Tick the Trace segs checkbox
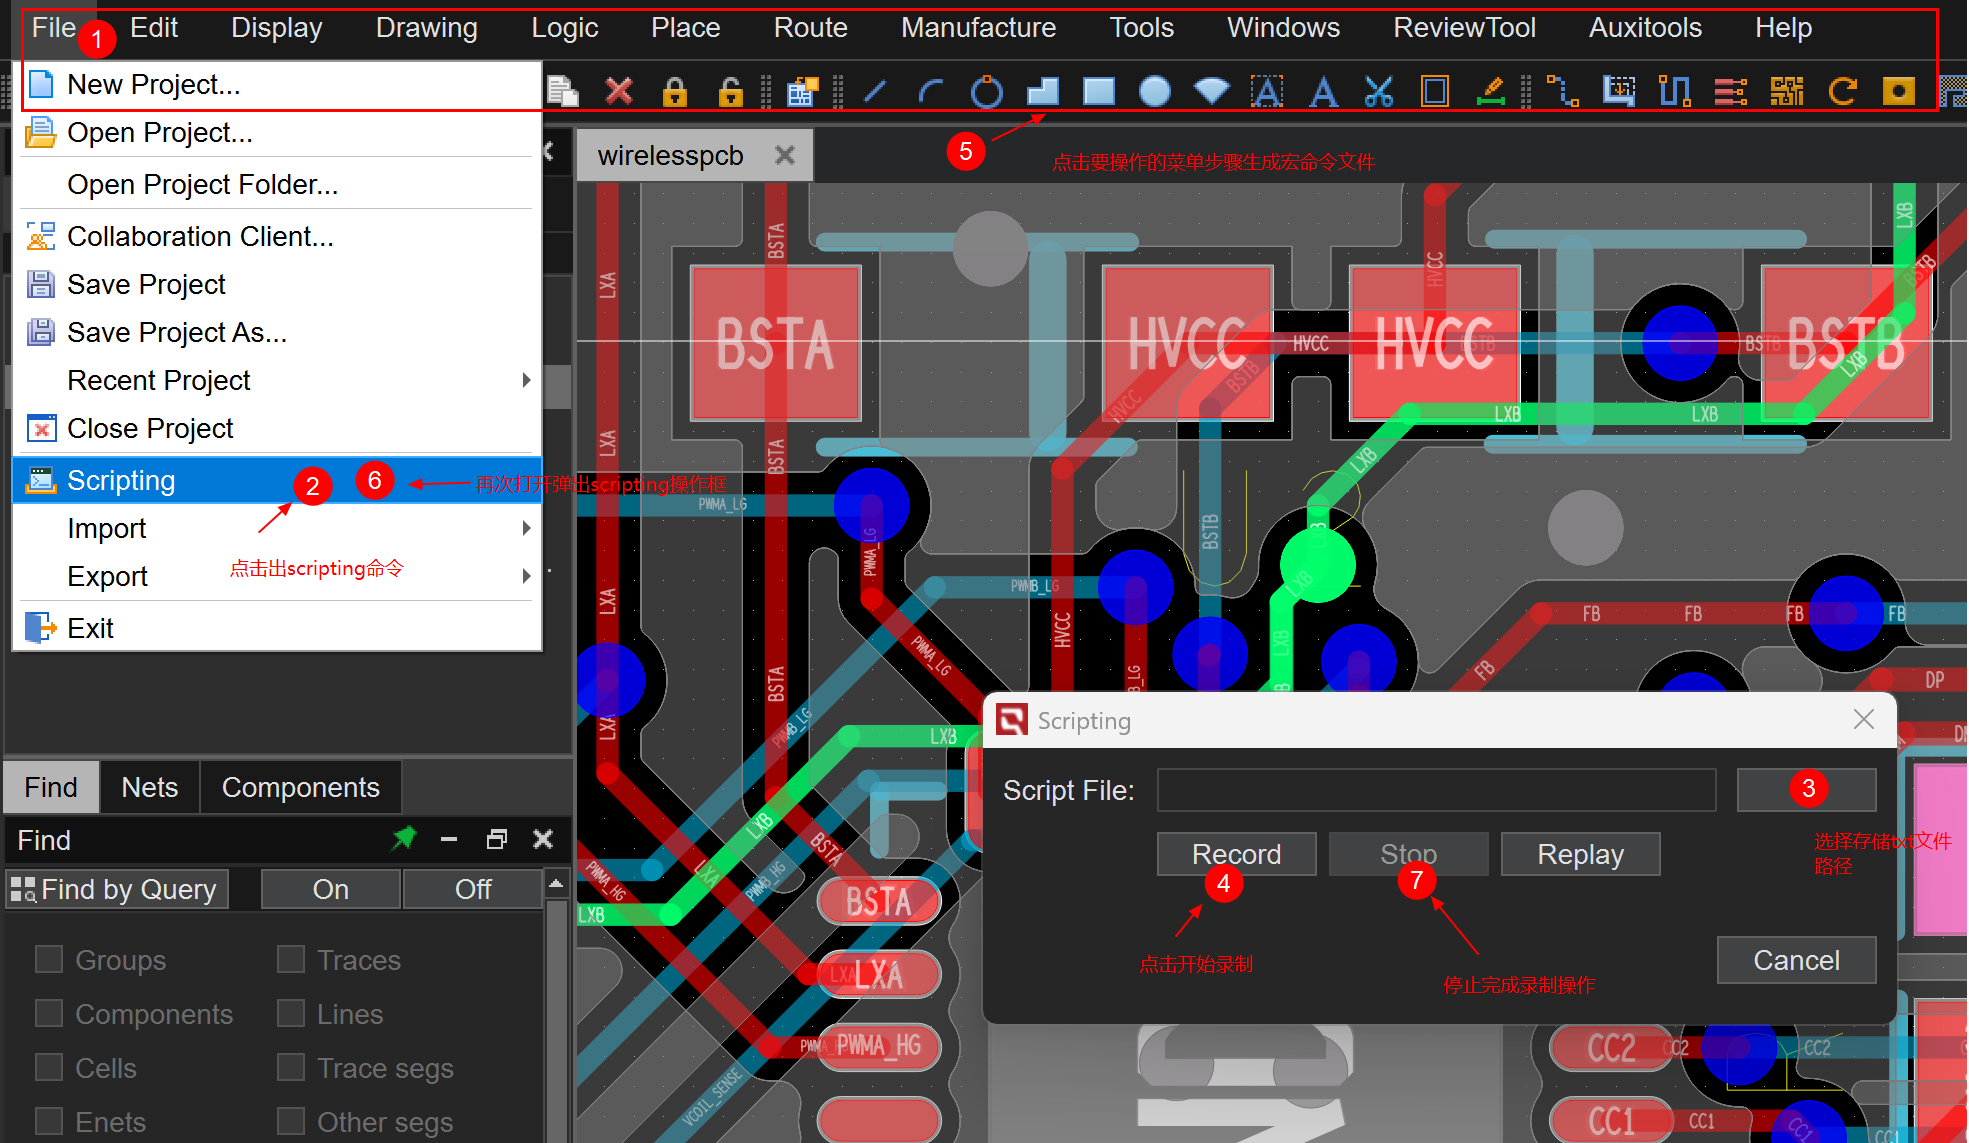 click(291, 1068)
